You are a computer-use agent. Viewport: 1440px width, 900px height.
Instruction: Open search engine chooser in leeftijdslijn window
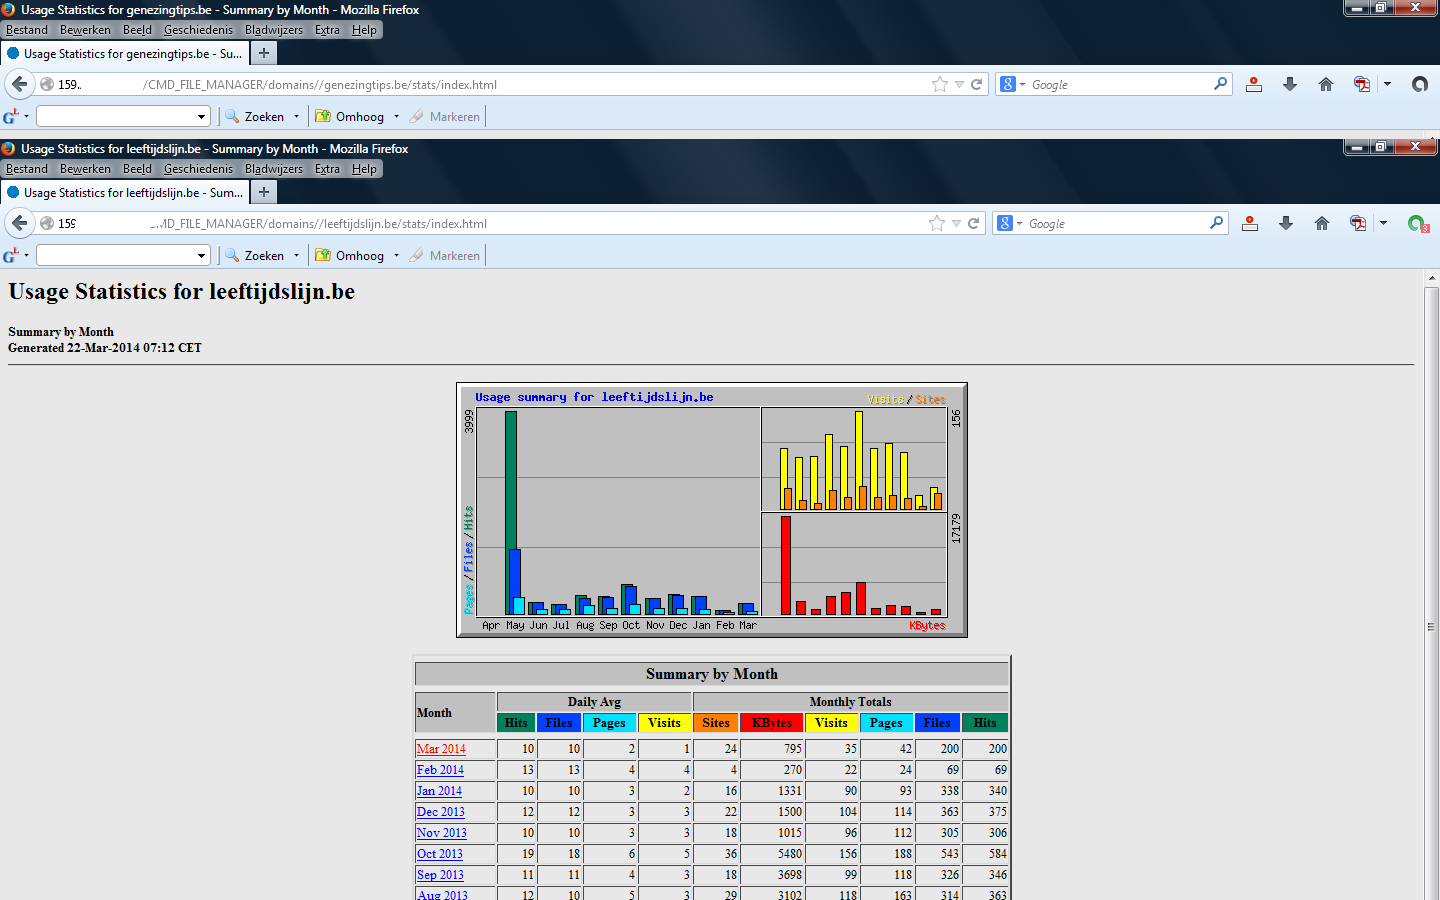coord(1009,223)
